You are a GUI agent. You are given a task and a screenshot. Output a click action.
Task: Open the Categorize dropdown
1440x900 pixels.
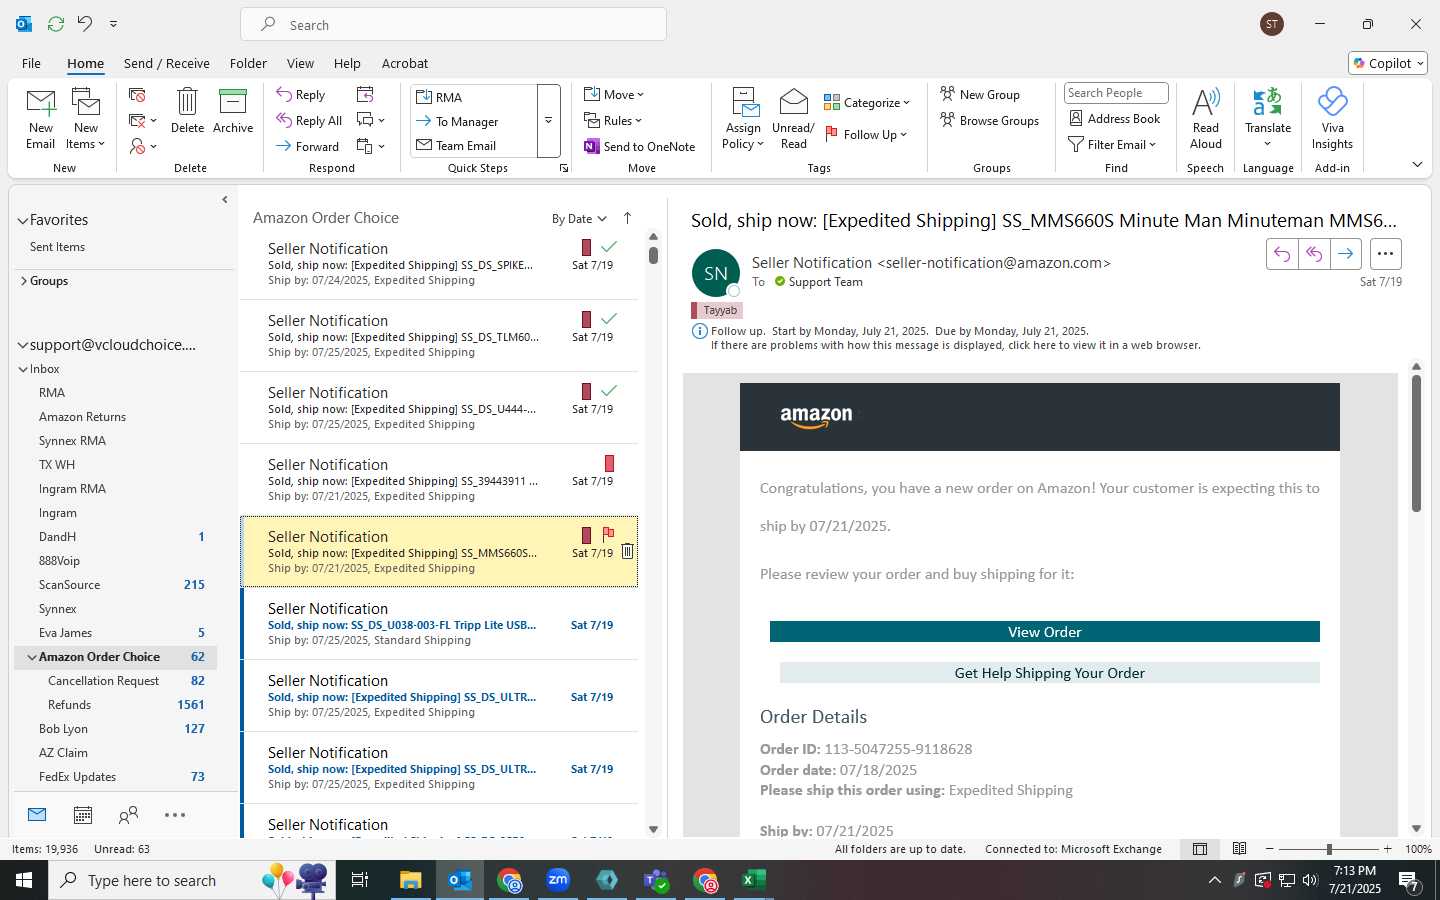click(867, 102)
